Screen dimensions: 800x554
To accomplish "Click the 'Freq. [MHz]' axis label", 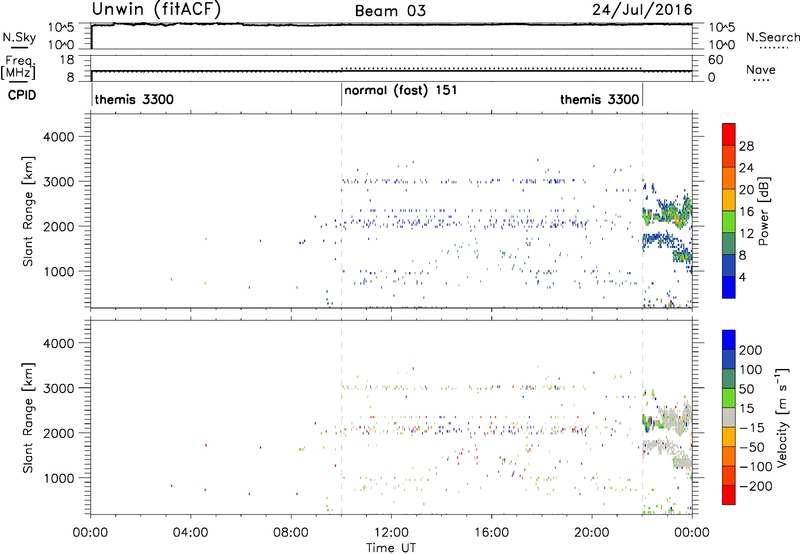I will point(18,67).
